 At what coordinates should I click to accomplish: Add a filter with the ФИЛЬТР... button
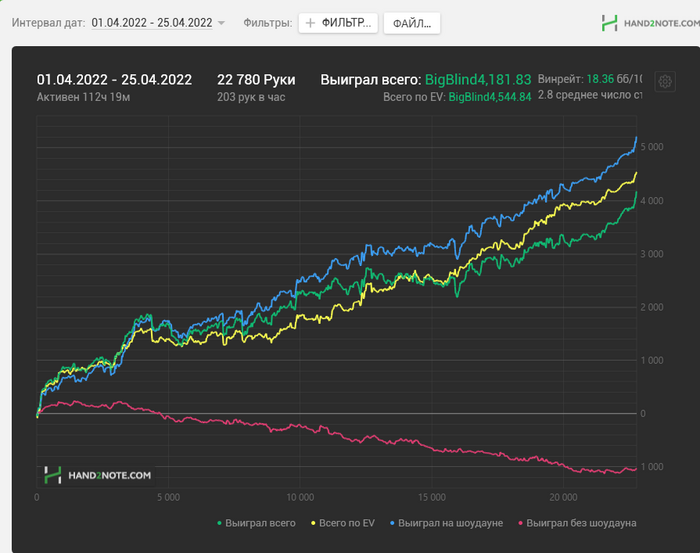tap(338, 23)
